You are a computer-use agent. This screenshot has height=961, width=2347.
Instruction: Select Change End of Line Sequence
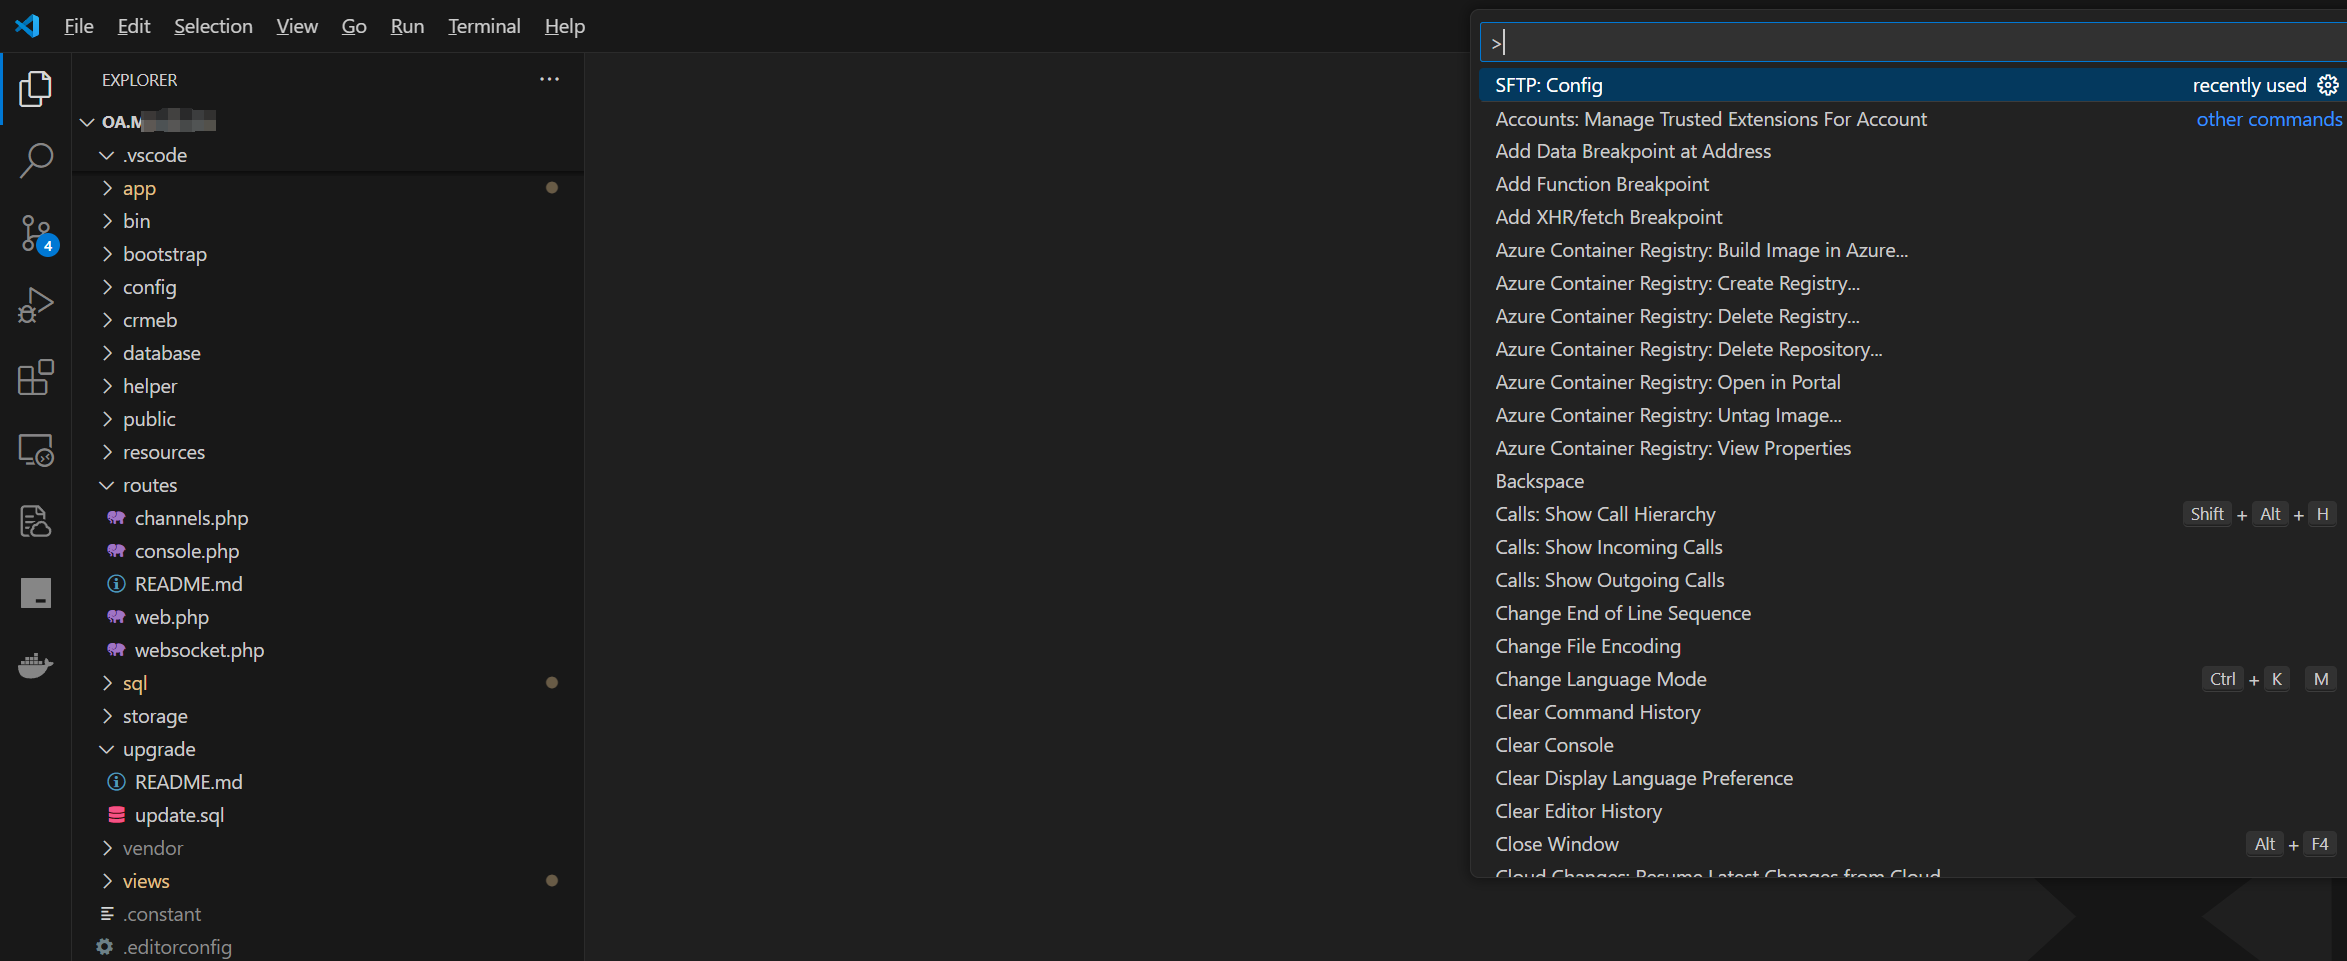(x=1913, y=613)
